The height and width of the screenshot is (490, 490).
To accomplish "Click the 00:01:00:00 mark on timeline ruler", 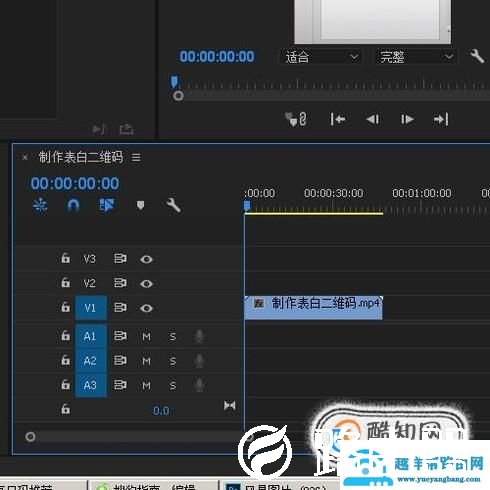I will 422,193.
